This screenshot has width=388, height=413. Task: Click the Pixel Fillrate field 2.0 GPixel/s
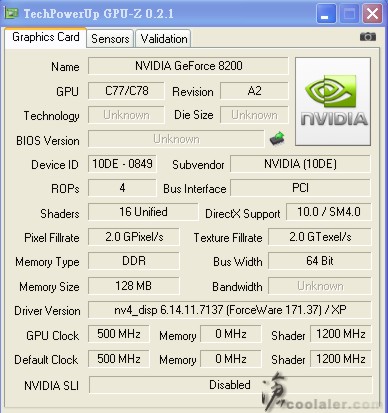click(134, 237)
